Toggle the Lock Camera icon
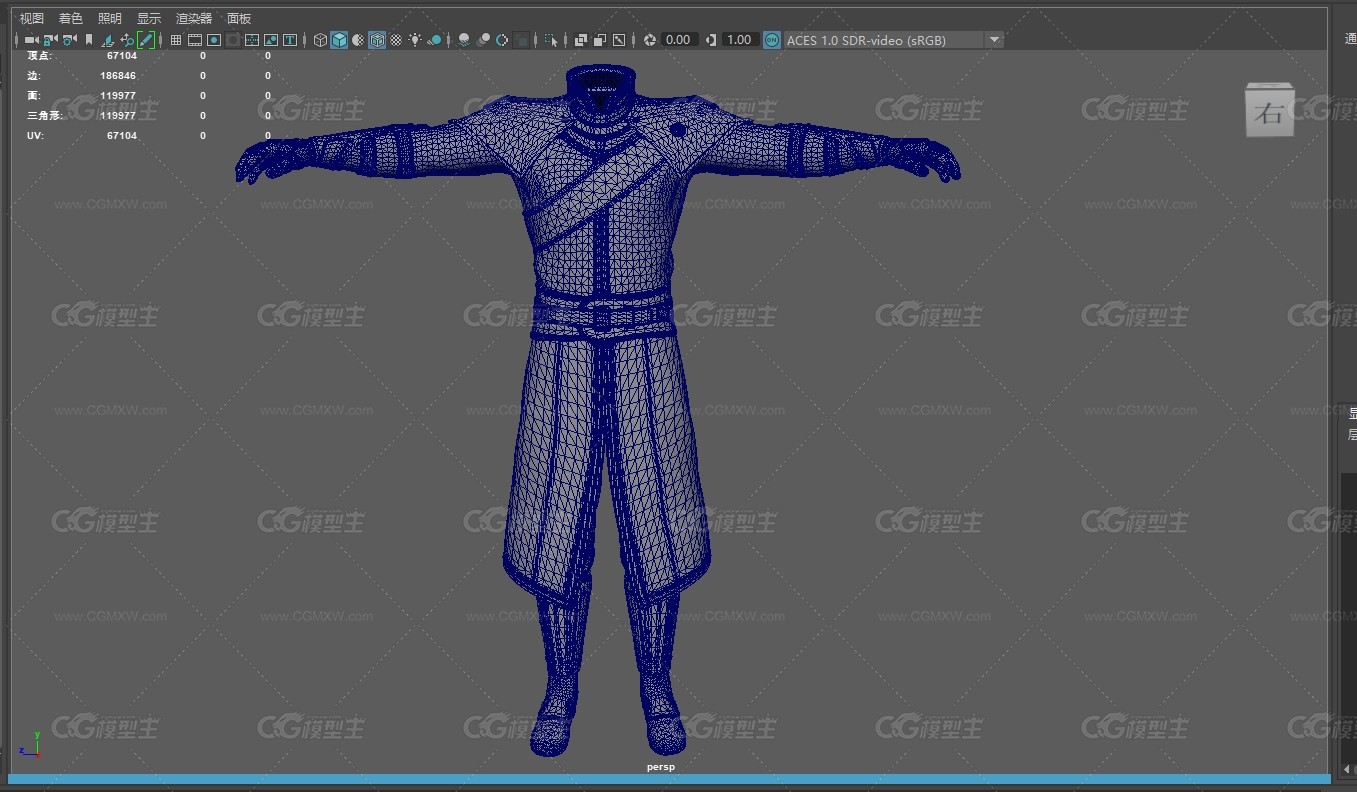 click(x=49, y=40)
